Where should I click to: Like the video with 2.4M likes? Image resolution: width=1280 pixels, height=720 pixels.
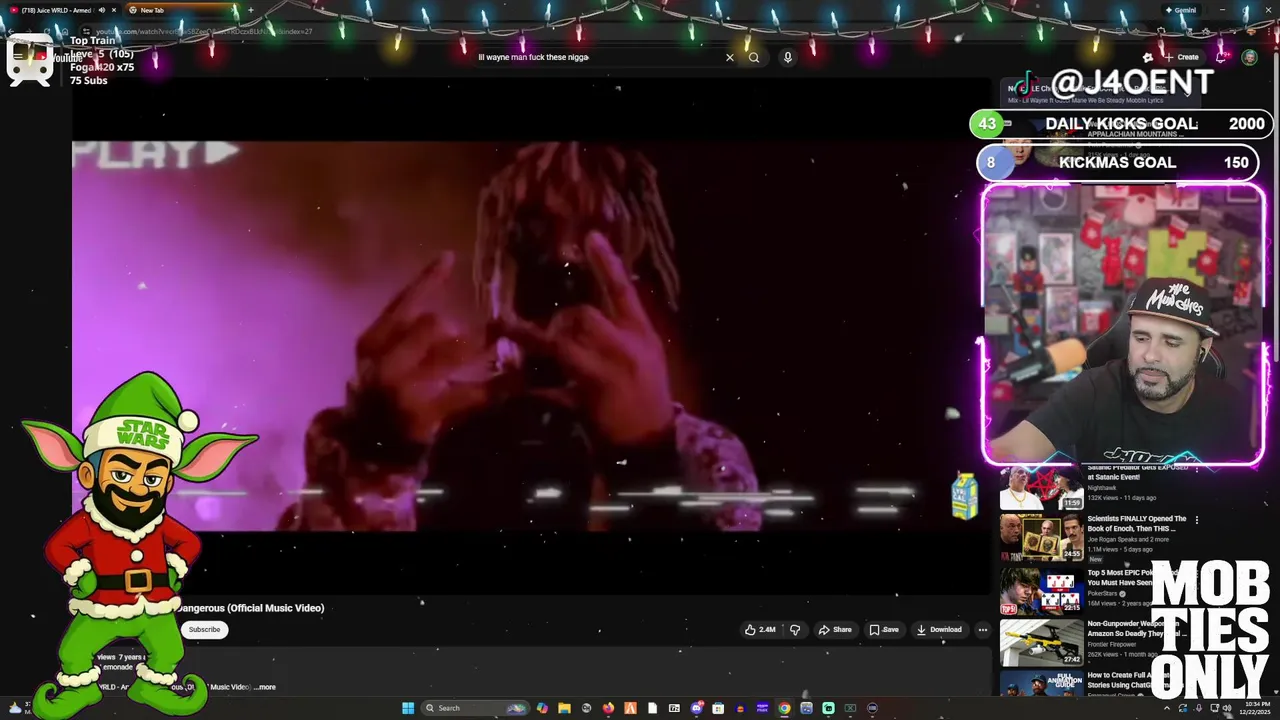(760, 630)
